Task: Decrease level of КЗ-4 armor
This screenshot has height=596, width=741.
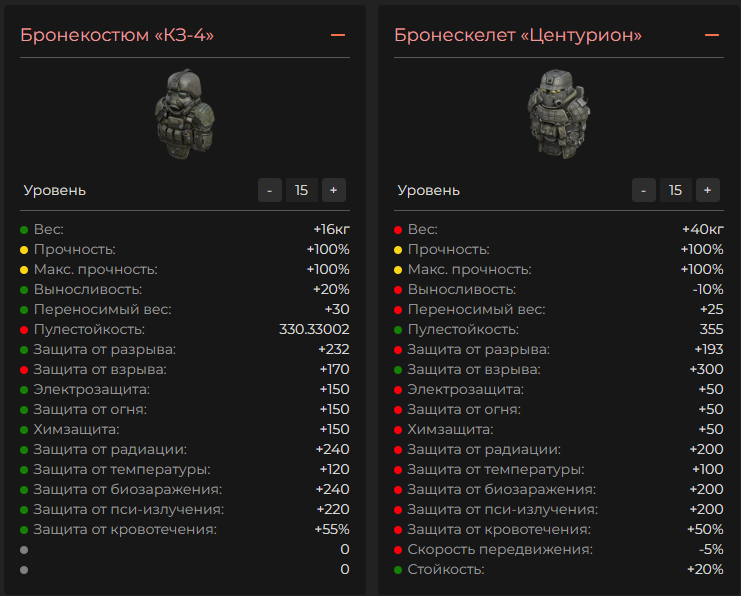Action: (x=270, y=190)
